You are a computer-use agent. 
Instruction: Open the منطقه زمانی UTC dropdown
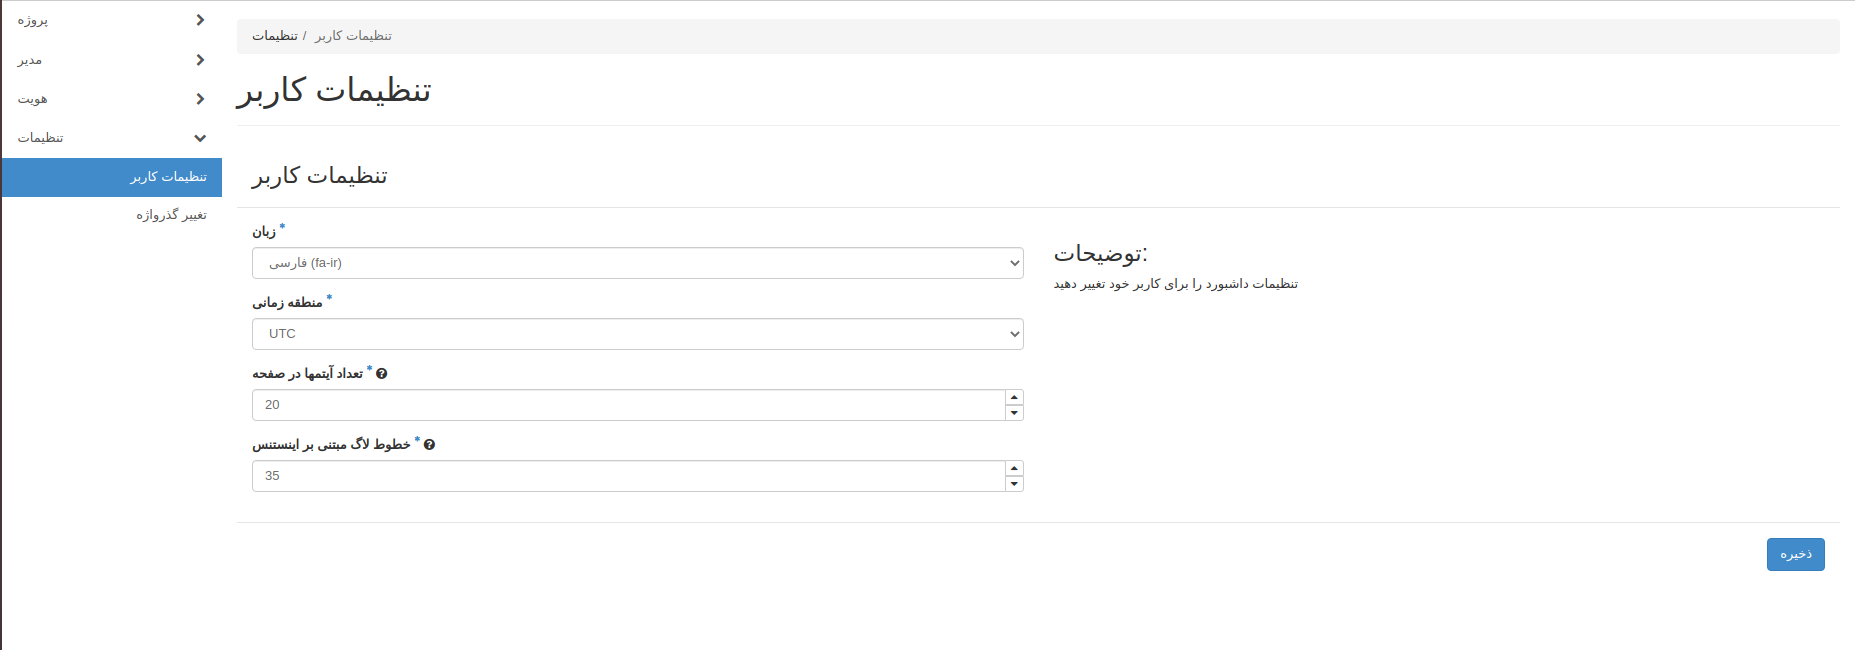coord(637,334)
